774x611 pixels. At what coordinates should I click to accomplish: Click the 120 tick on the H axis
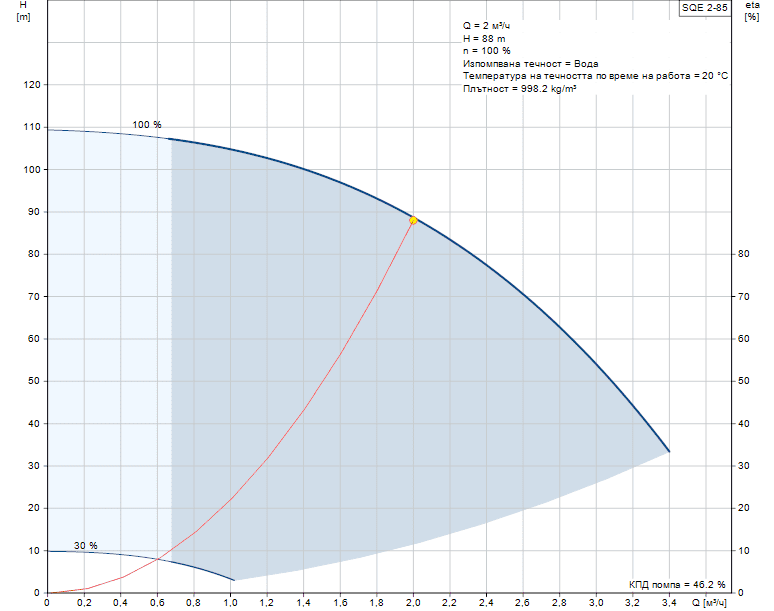(31, 86)
